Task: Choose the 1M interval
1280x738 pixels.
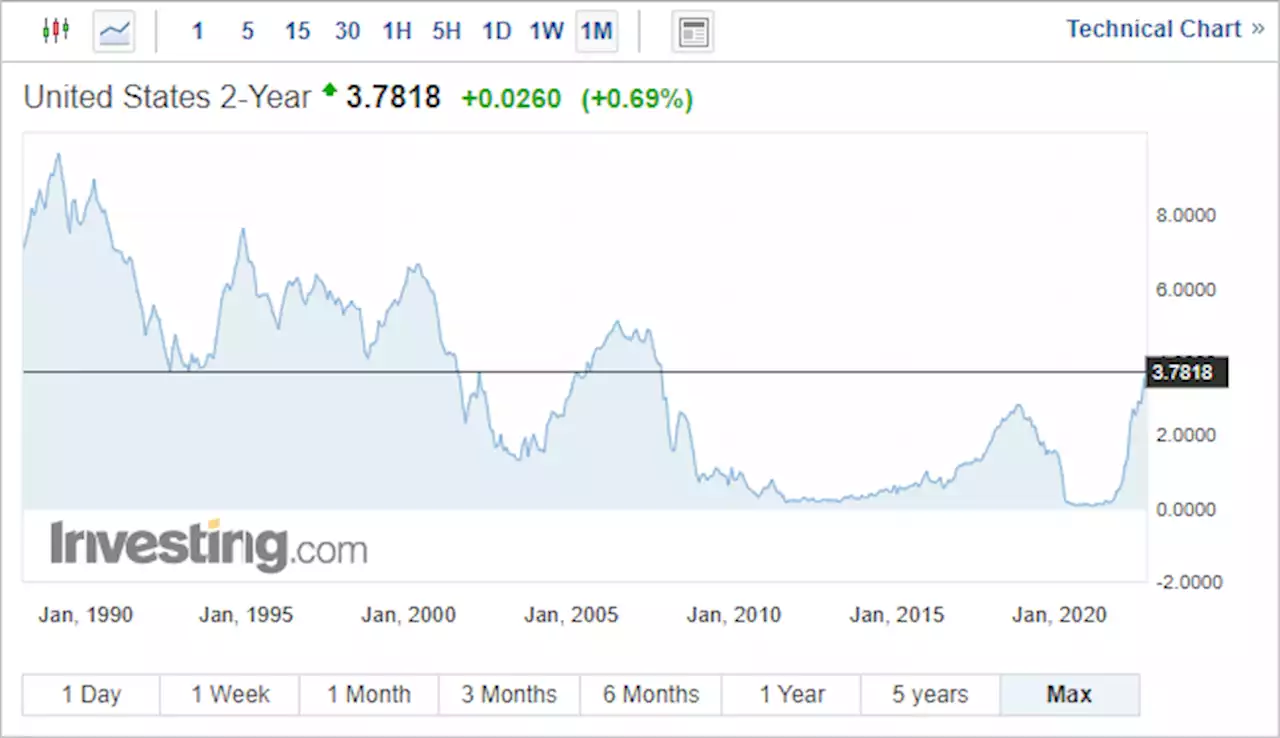Action: click(x=596, y=31)
